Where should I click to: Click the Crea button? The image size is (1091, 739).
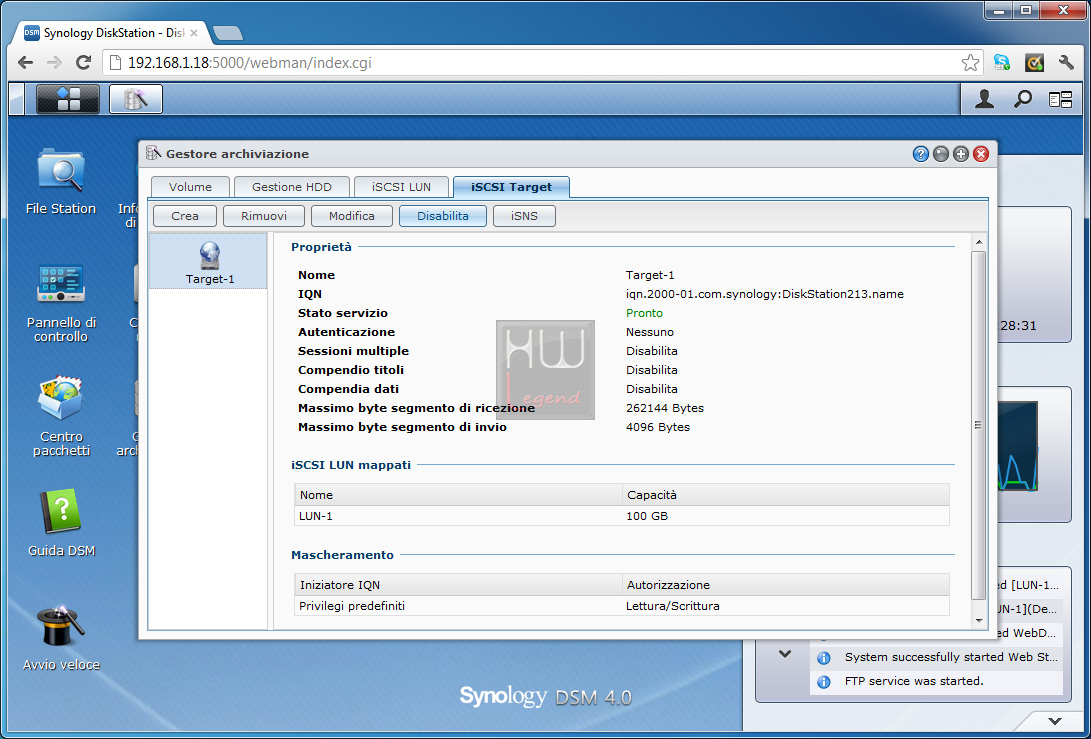click(185, 216)
